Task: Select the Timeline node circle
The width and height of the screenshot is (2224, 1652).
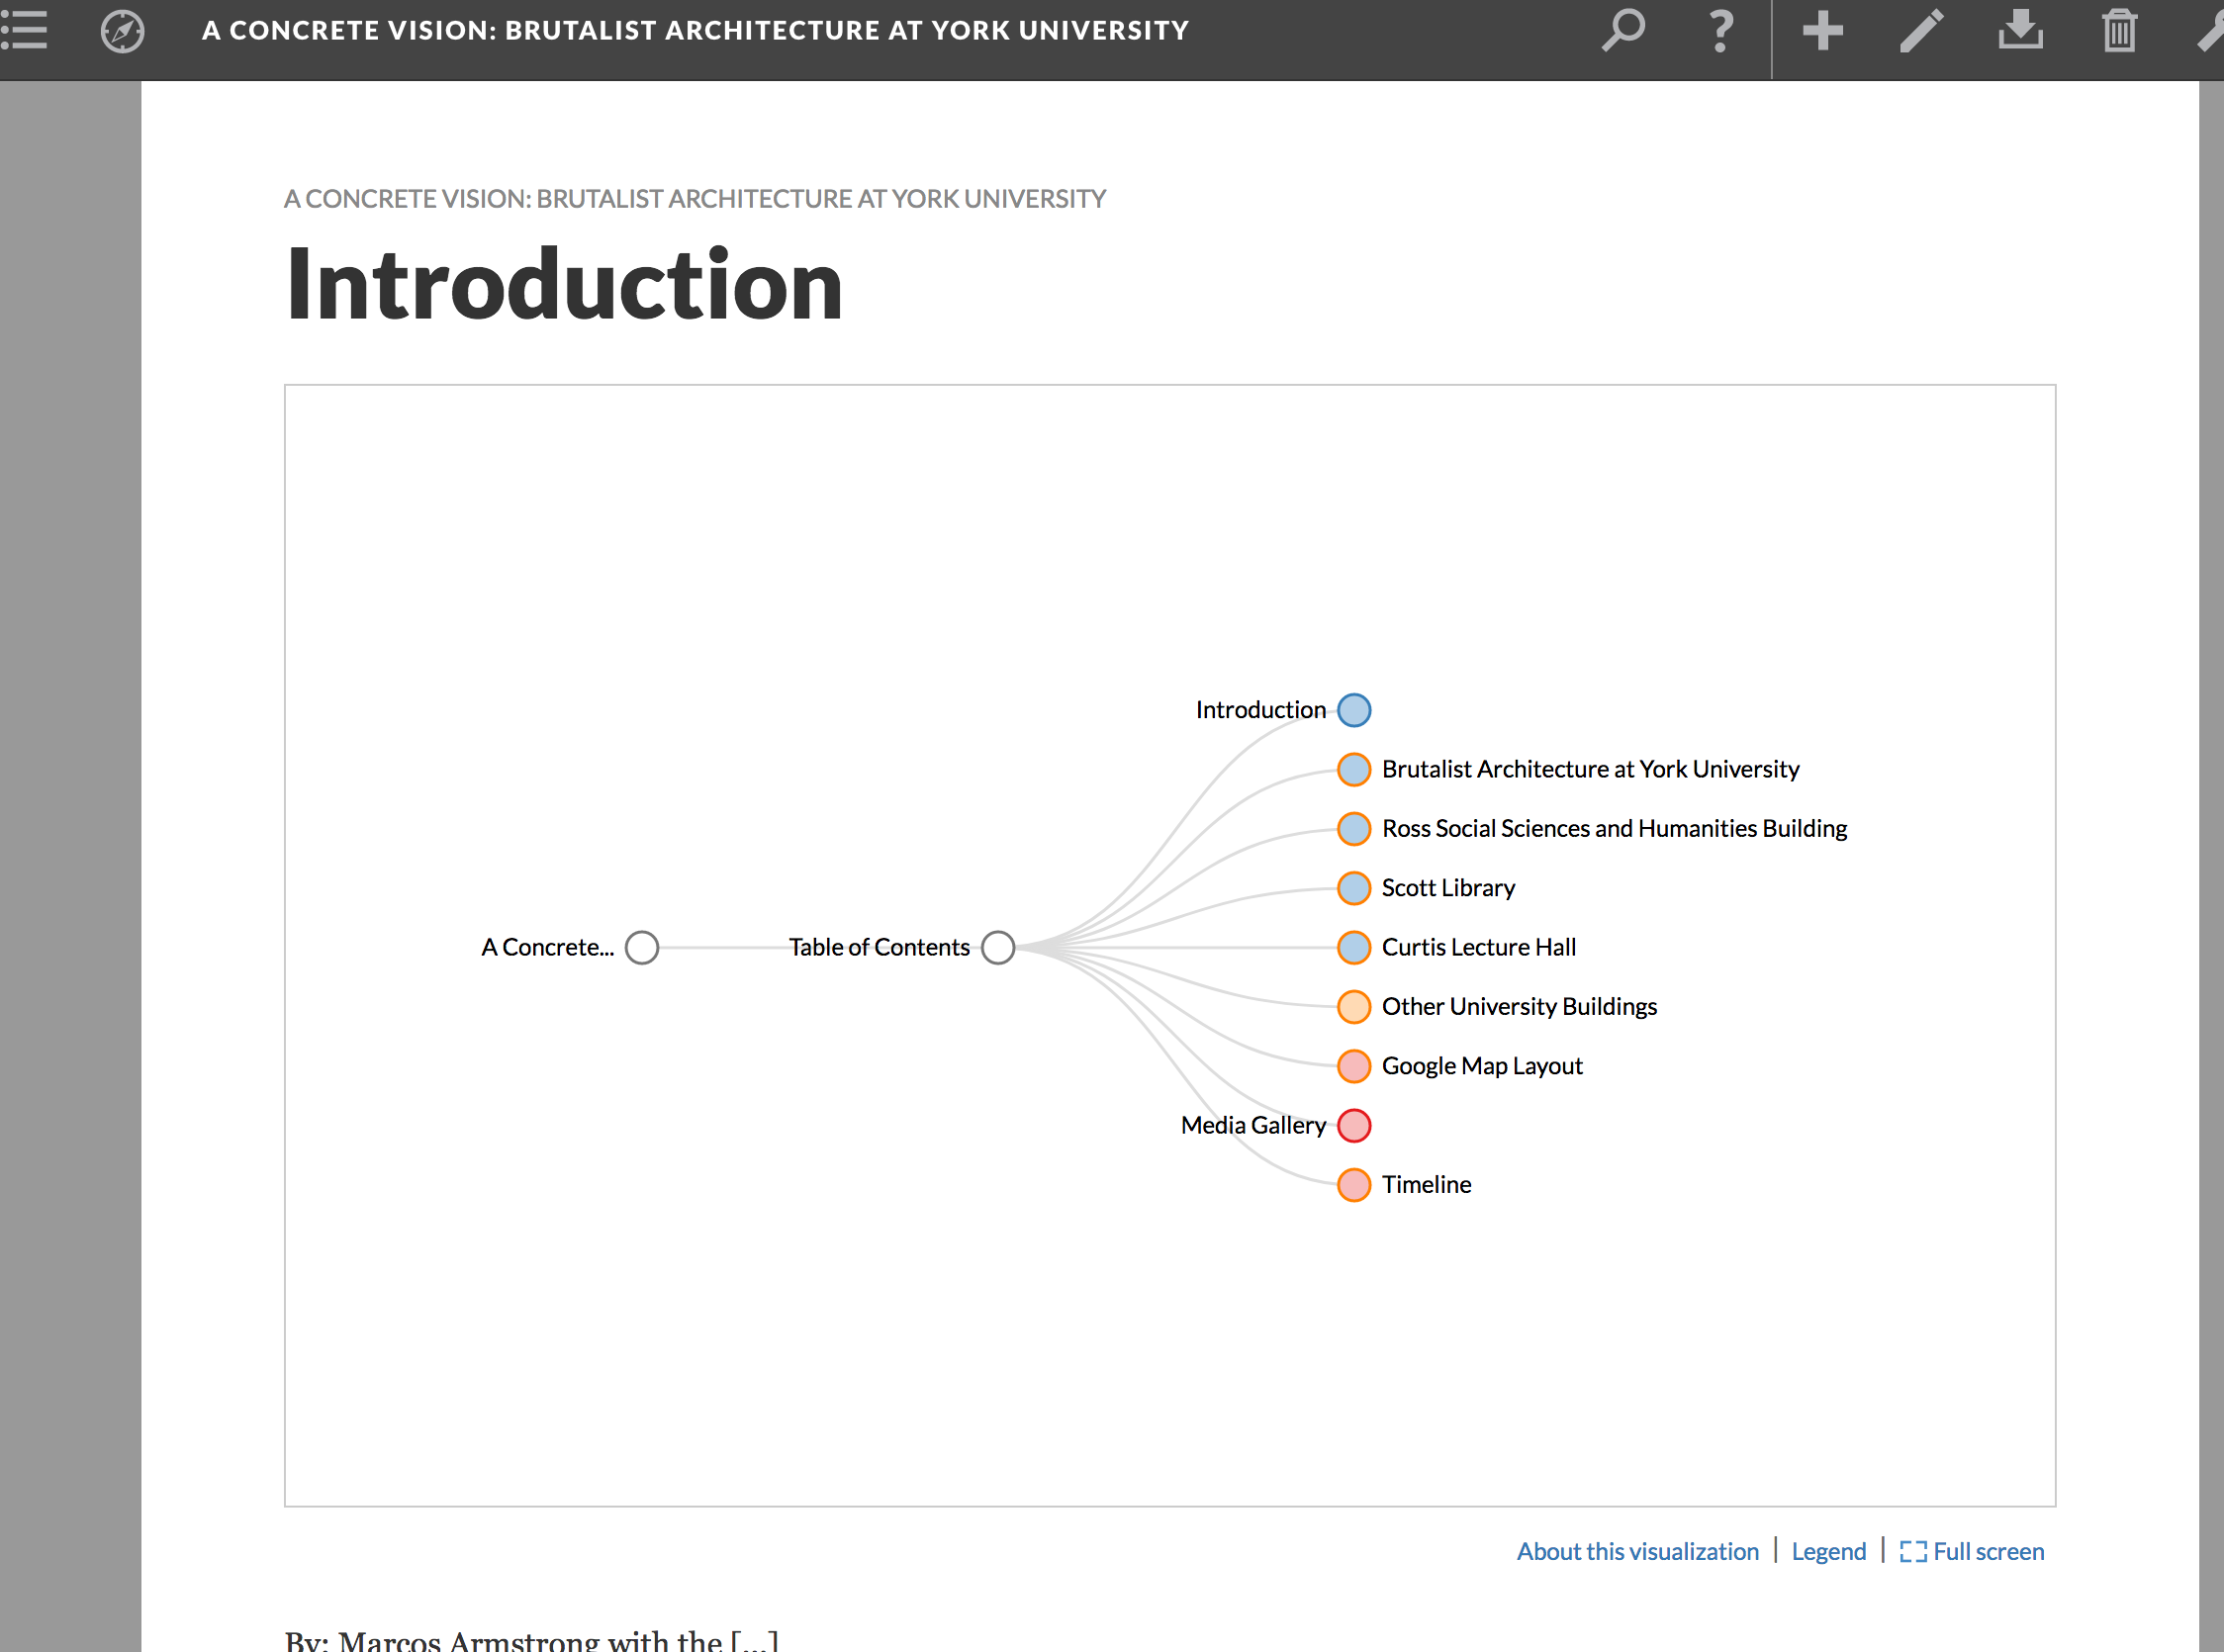Action: tap(1354, 1184)
